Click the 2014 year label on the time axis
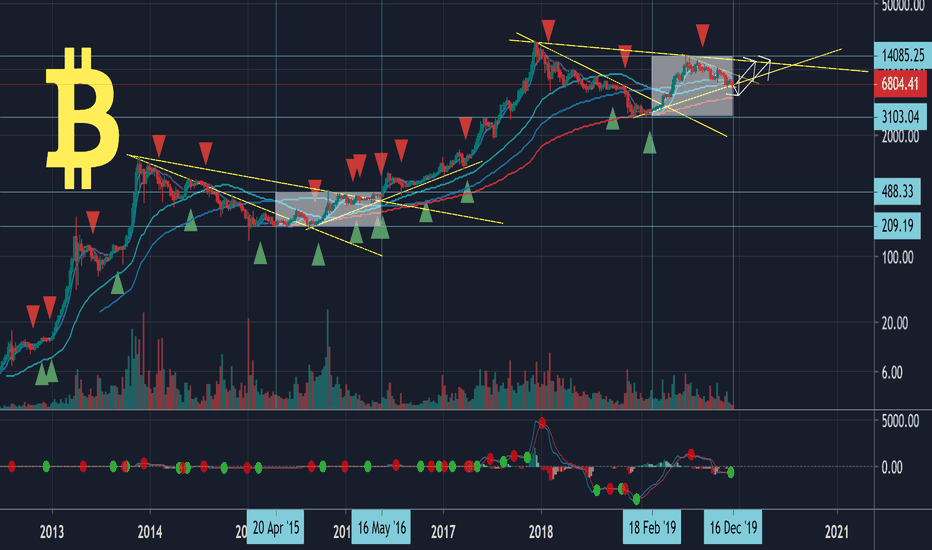 pyautogui.click(x=150, y=531)
